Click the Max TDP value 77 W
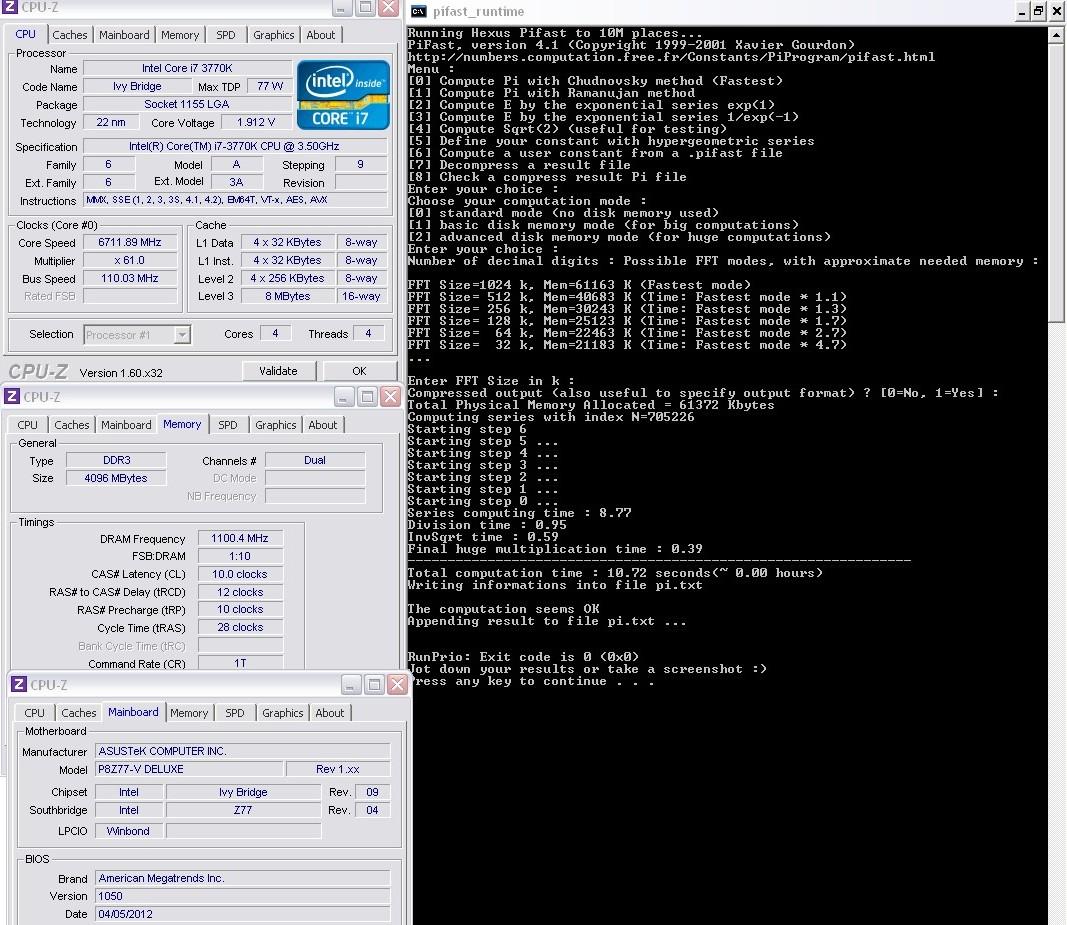Screen dimensions: 1067x925 pyautogui.click(x=269, y=86)
